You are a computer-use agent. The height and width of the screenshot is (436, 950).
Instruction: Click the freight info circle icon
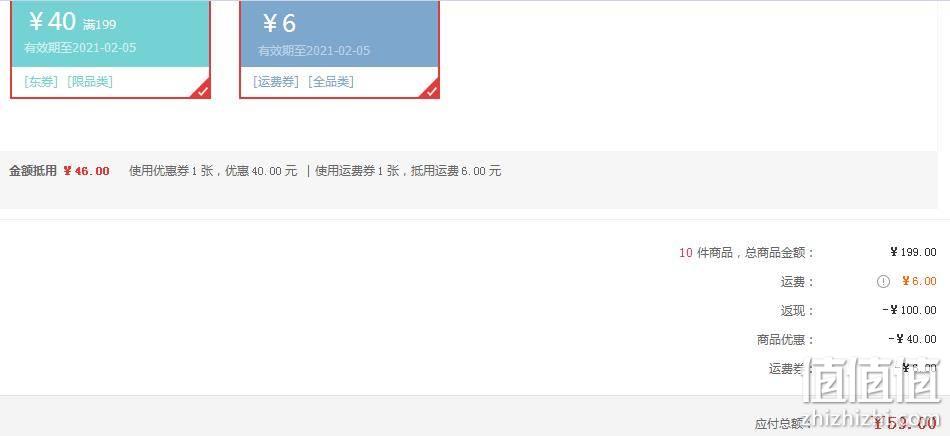click(883, 282)
